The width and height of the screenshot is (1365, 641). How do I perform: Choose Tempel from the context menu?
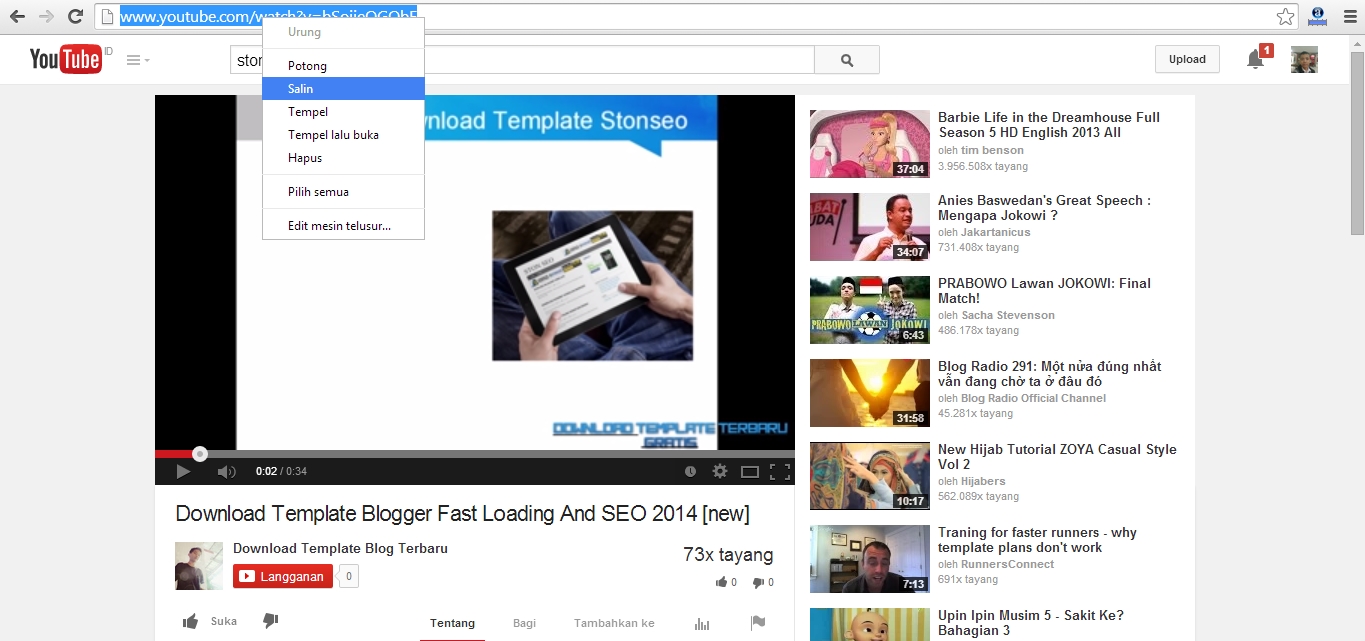[x=343, y=112]
